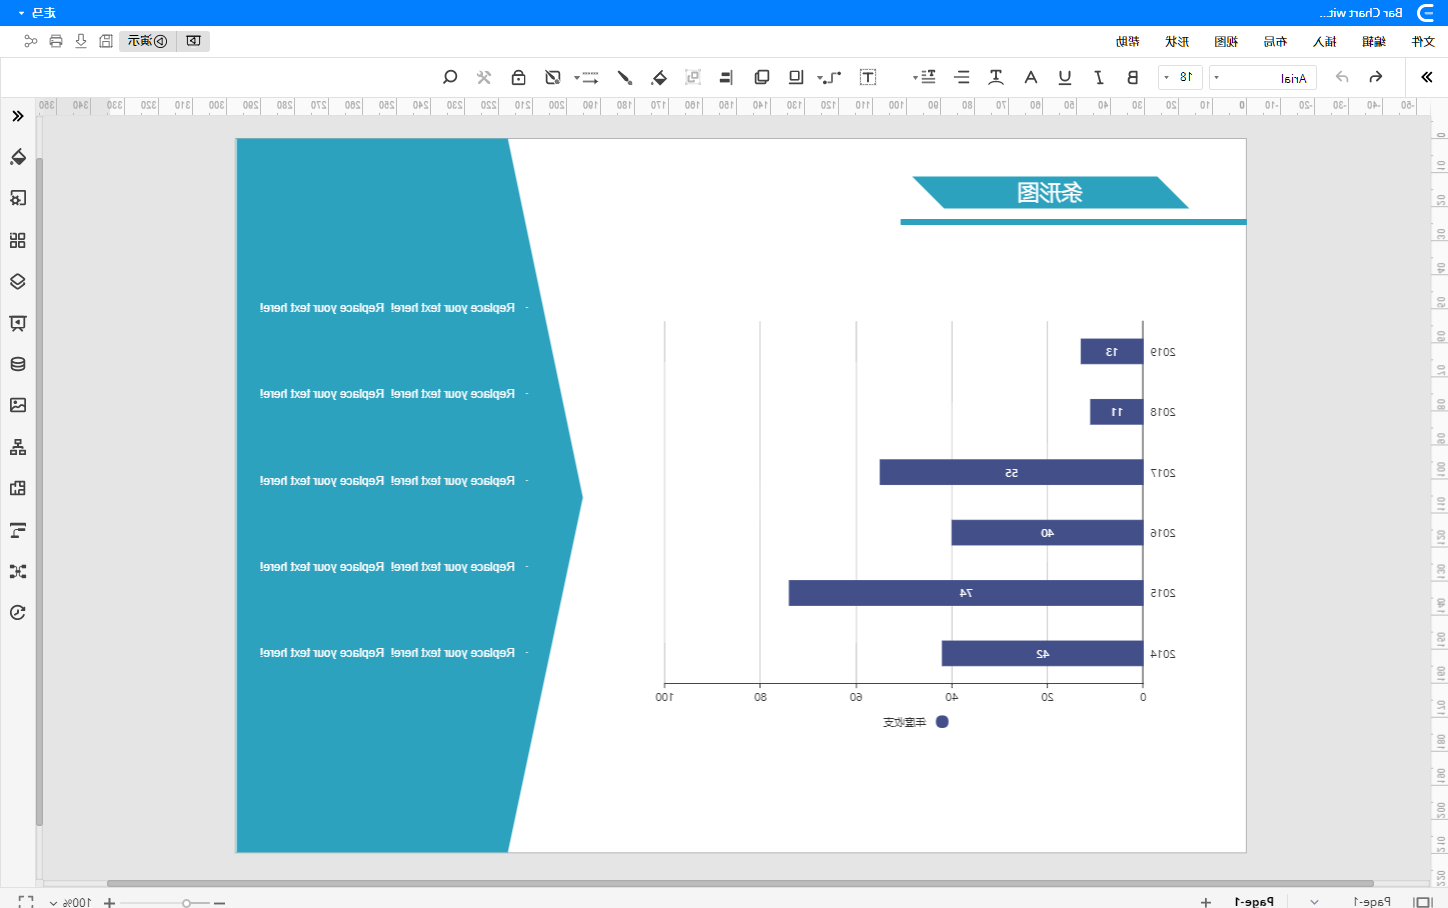The image size is (1448, 908).
Task: Toggle italic formatting
Action: pos(1099,77)
